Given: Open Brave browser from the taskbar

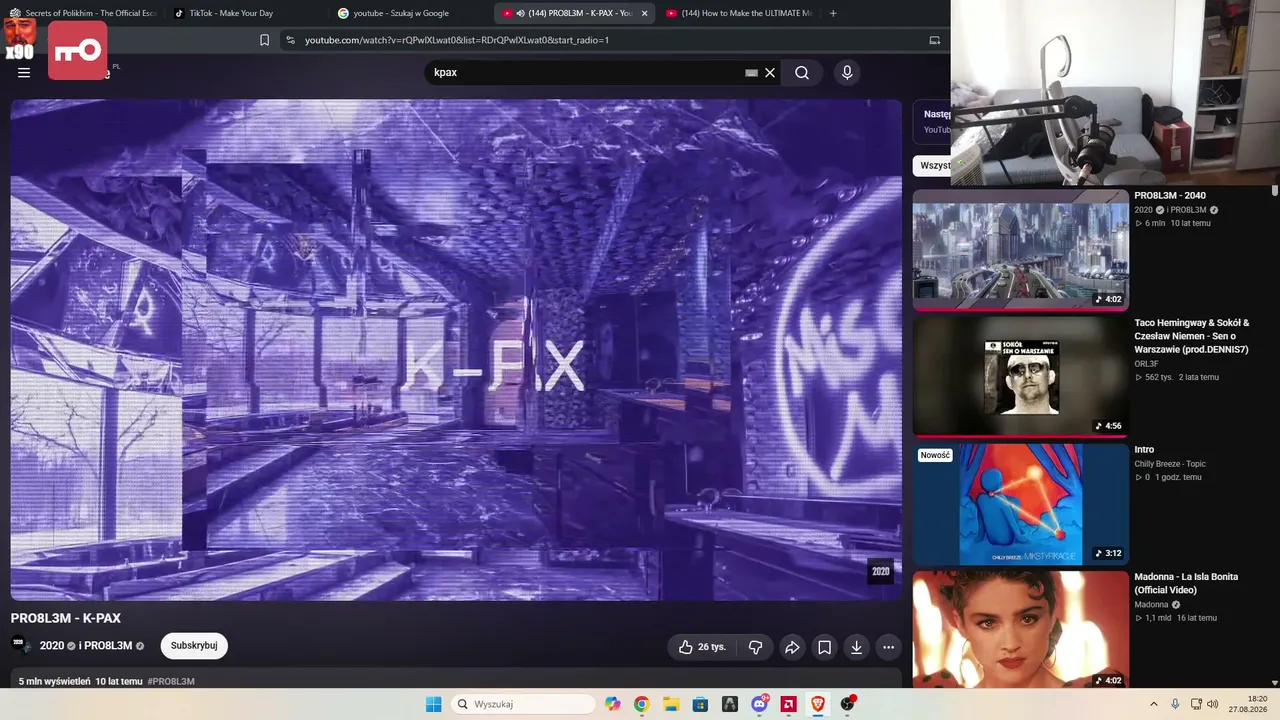Looking at the screenshot, I should [x=819, y=704].
